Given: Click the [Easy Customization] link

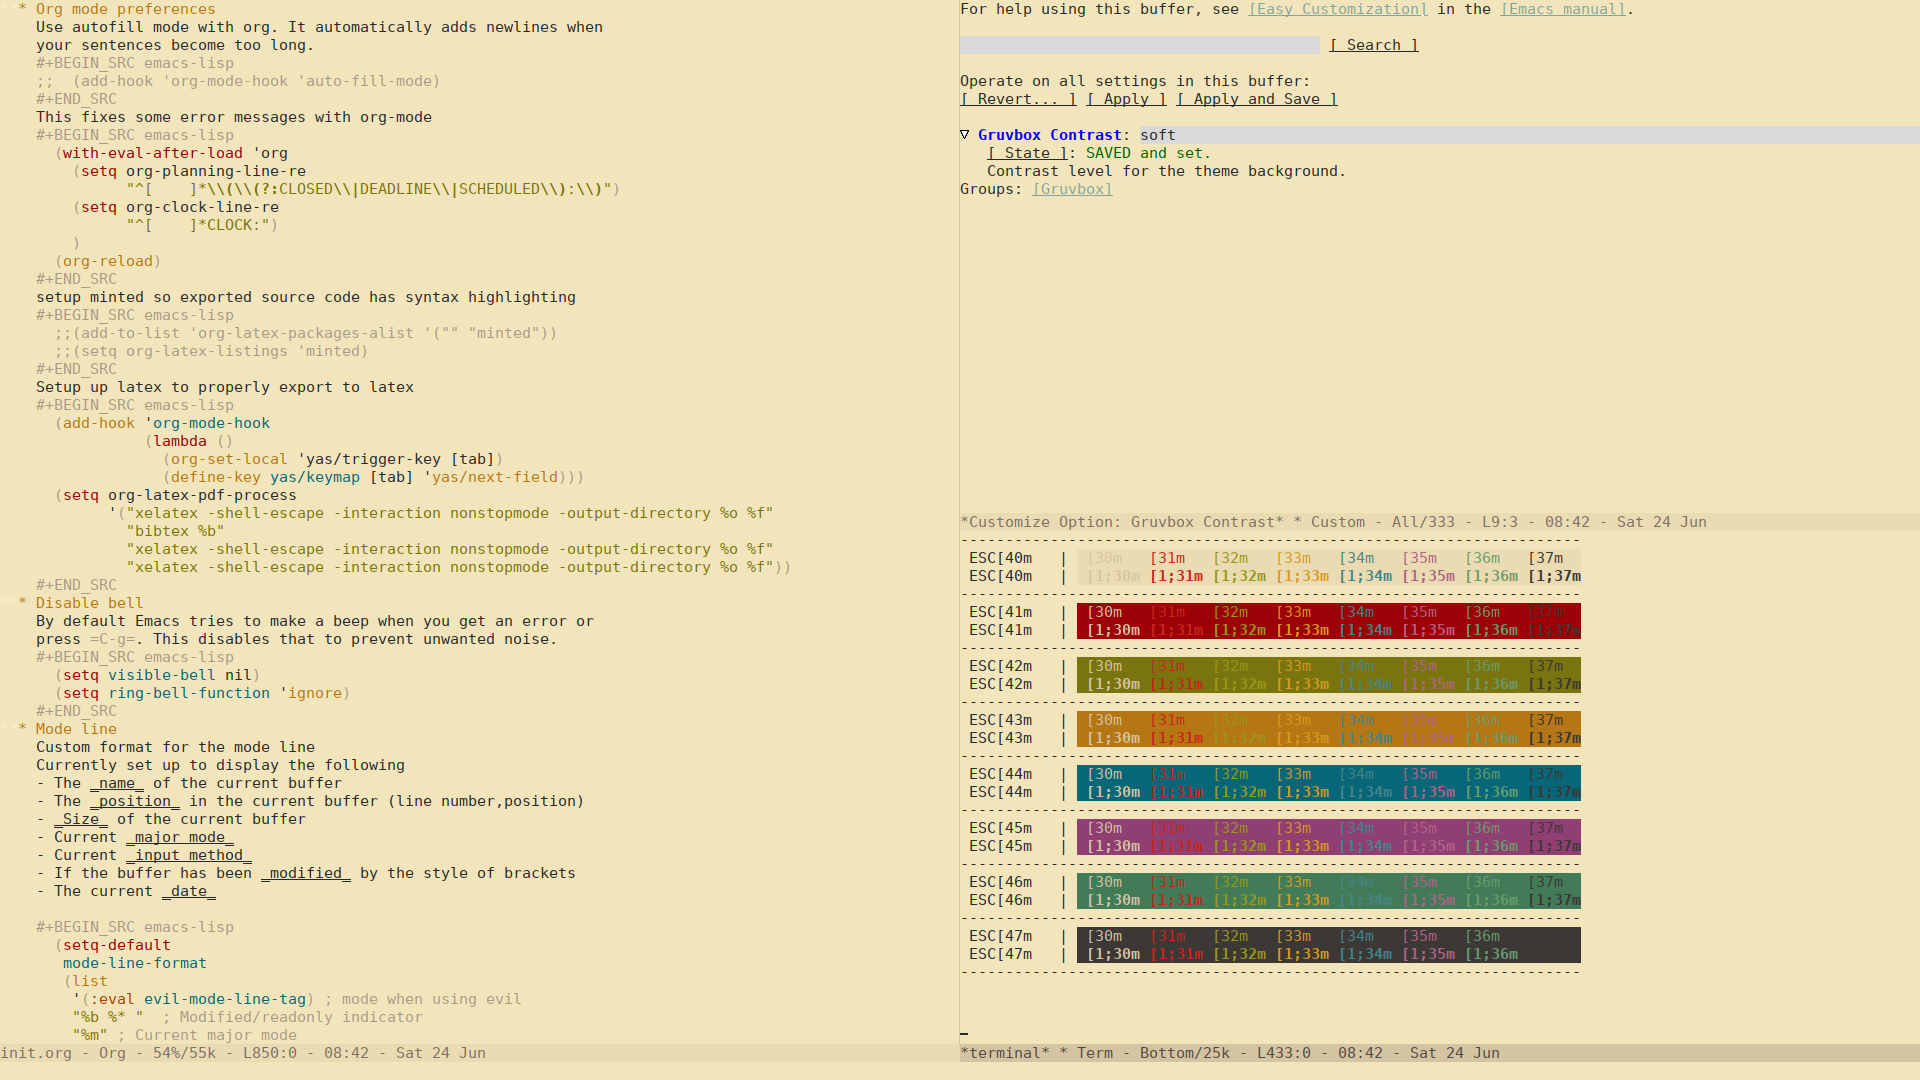Looking at the screenshot, I should click(1337, 9).
